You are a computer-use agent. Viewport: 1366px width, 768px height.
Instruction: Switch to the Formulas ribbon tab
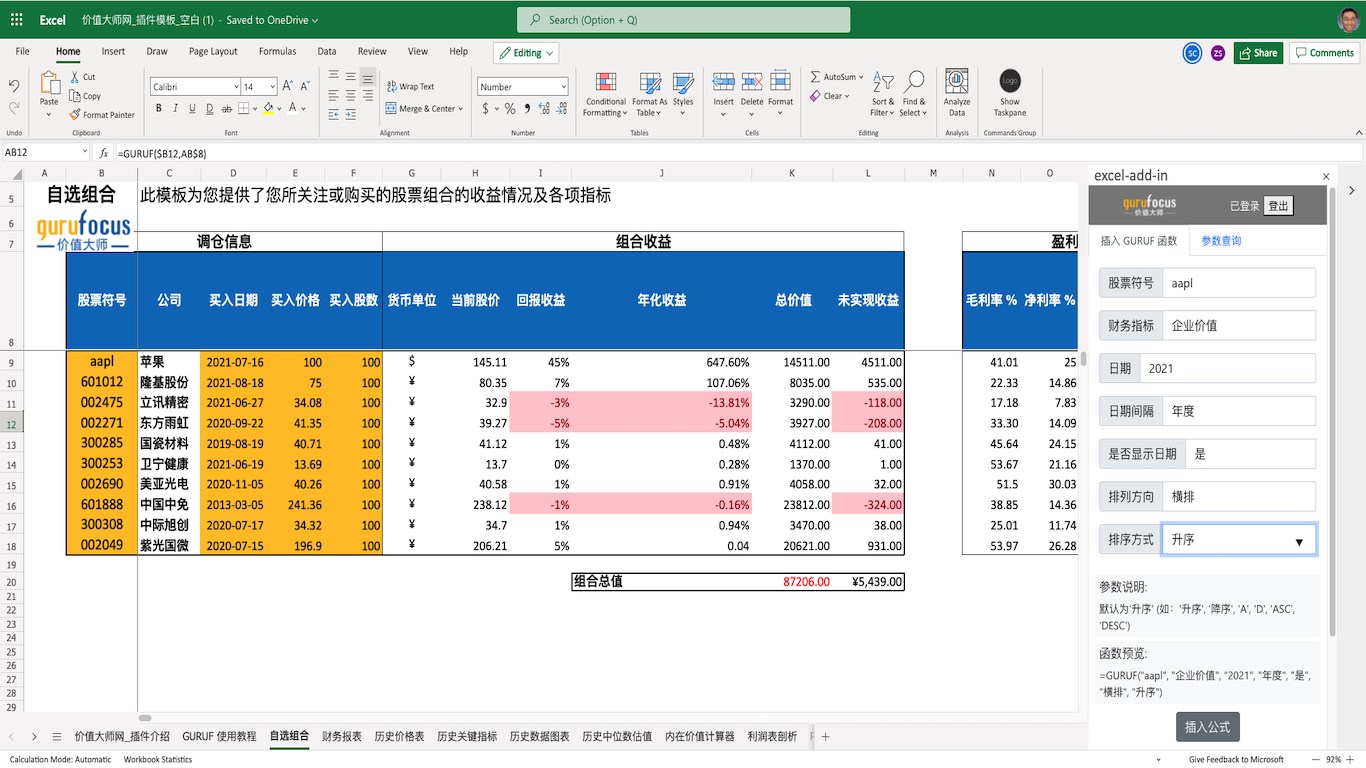pos(277,52)
